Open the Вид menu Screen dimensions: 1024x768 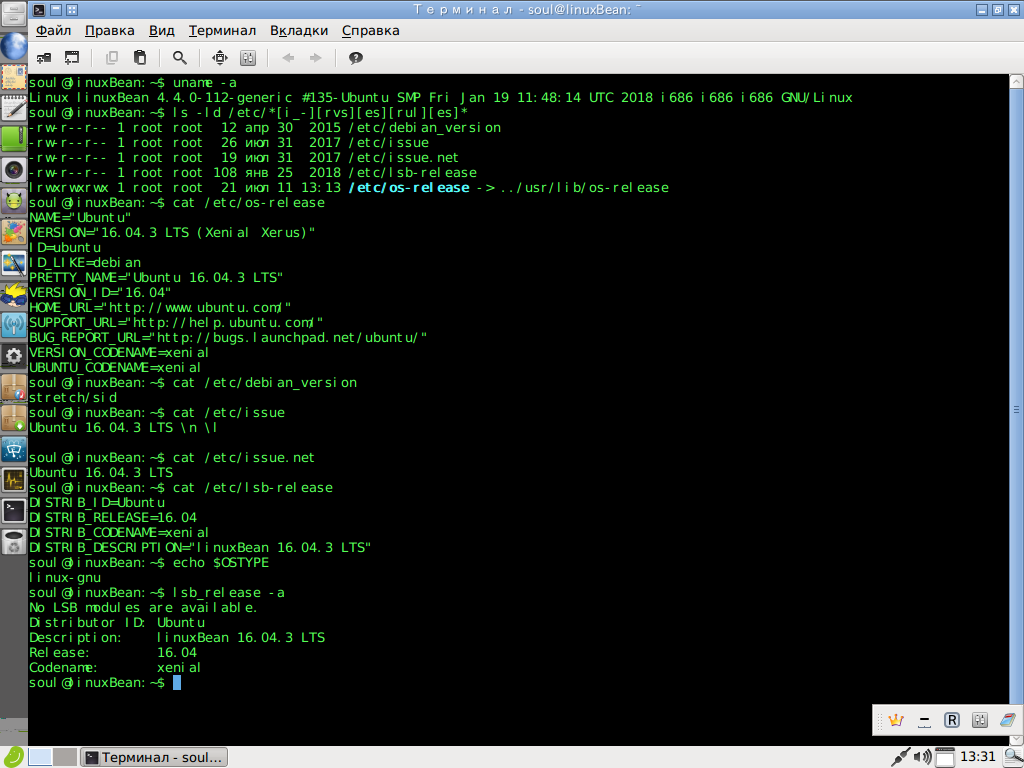coord(161,31)
